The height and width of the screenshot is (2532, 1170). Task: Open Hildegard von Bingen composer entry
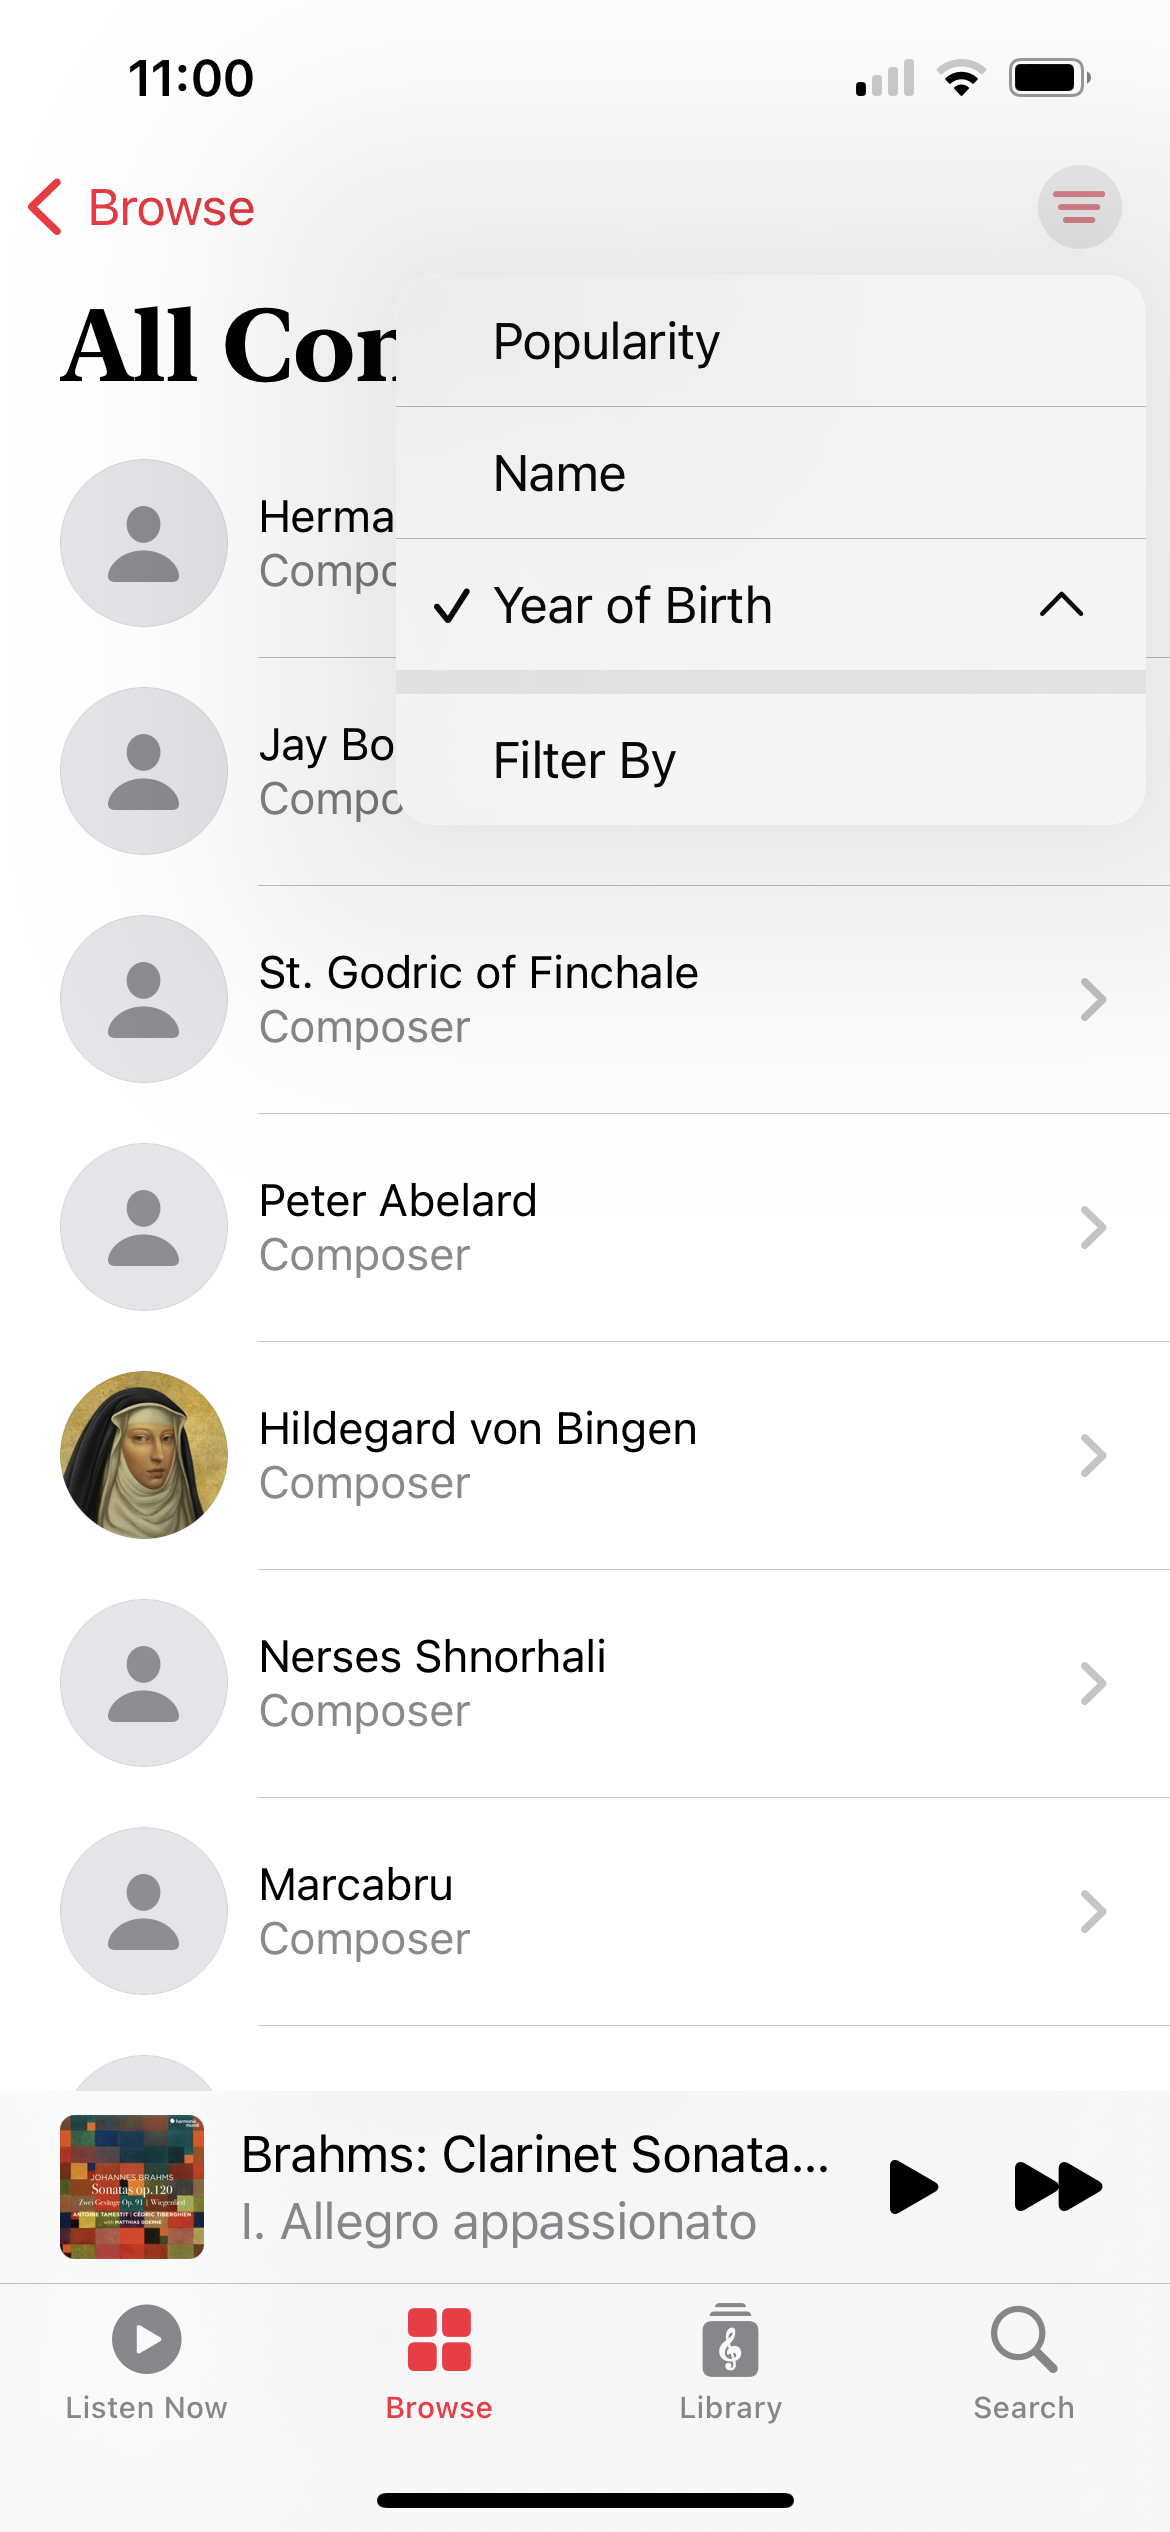click(614, 1455)
